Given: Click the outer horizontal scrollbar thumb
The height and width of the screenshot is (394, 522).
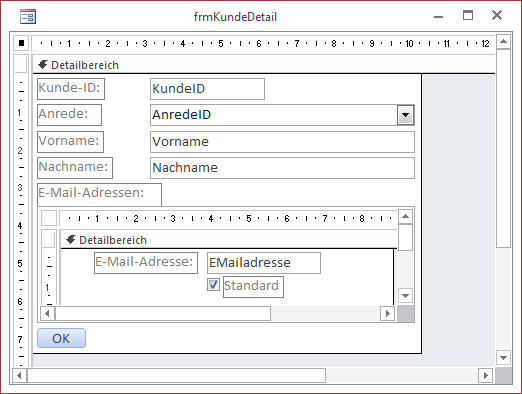Looking at the screenshot, I should 176,376.
